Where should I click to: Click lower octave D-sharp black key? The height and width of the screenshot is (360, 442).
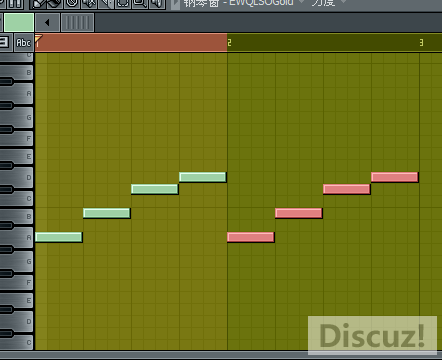[7, 309]
